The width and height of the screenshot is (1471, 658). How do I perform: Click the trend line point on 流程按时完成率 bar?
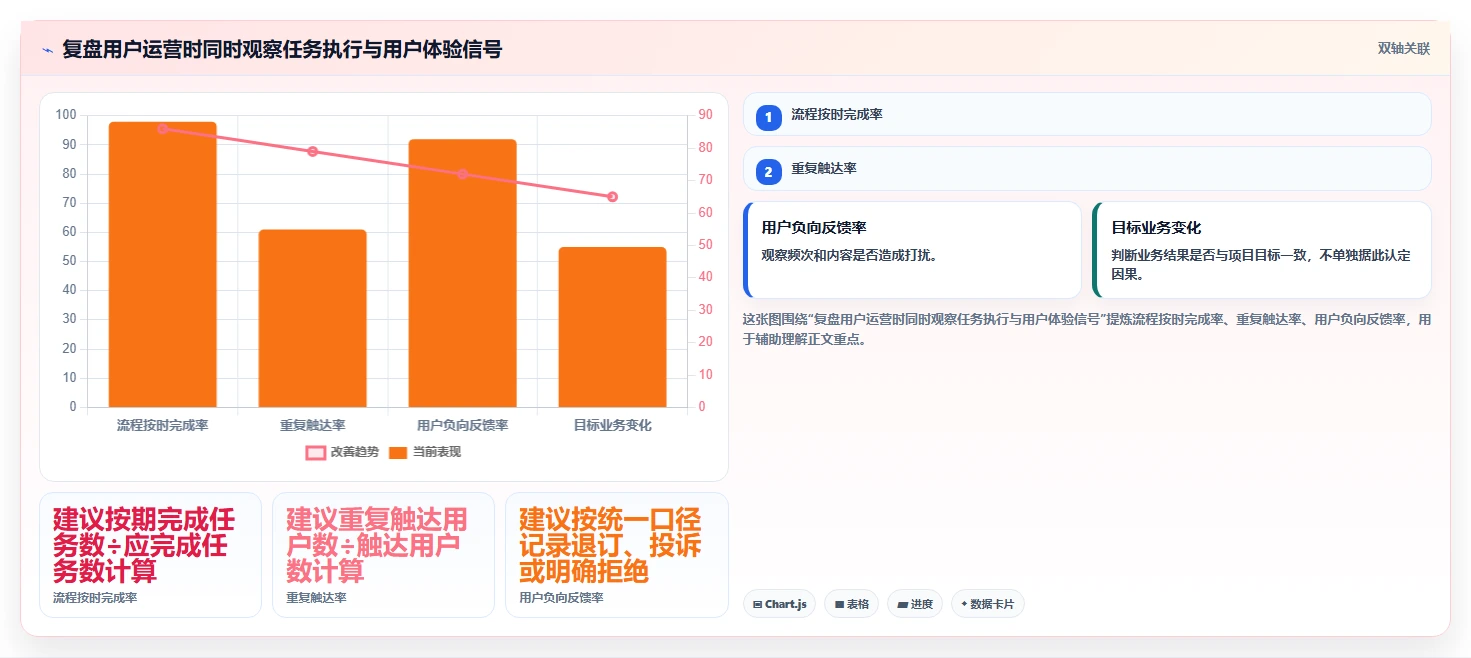point(163,128)
